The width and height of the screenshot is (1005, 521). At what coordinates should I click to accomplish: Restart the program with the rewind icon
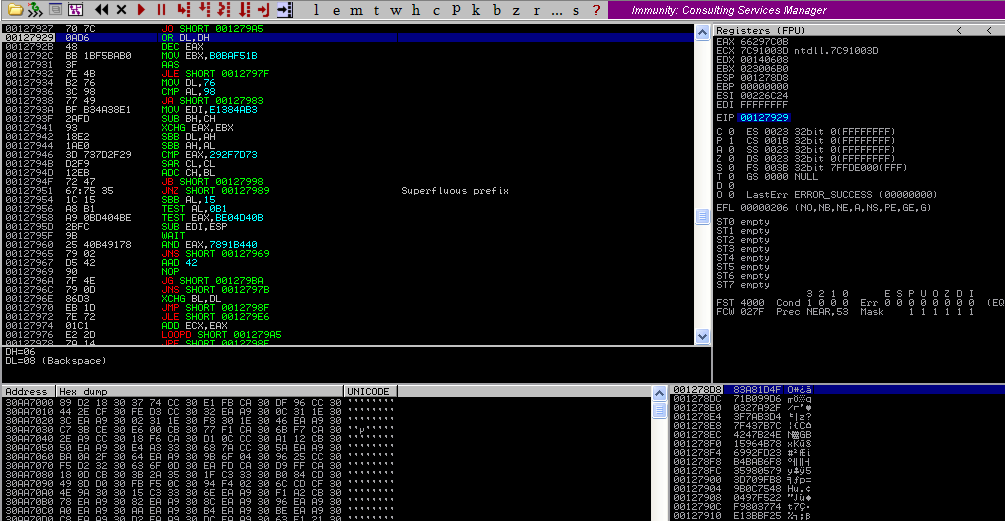104,10
